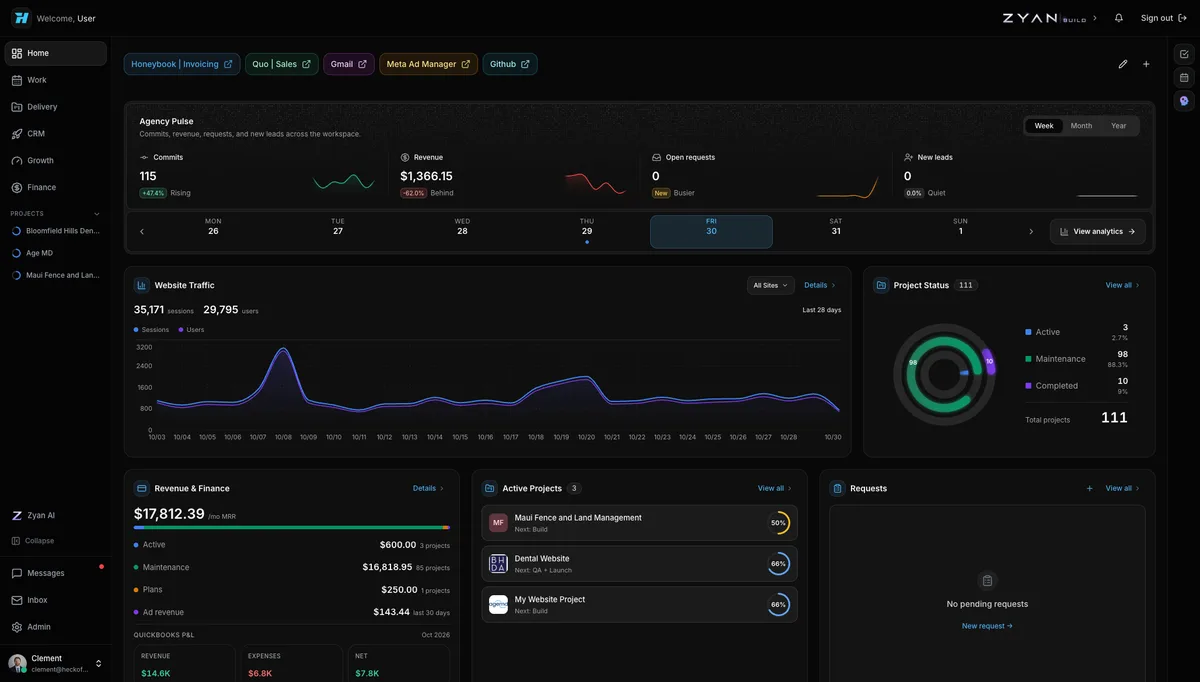This screenshot has width=1200, height=682.
Task: Toggle the Users series in the traffic legend
Action: 191,329
